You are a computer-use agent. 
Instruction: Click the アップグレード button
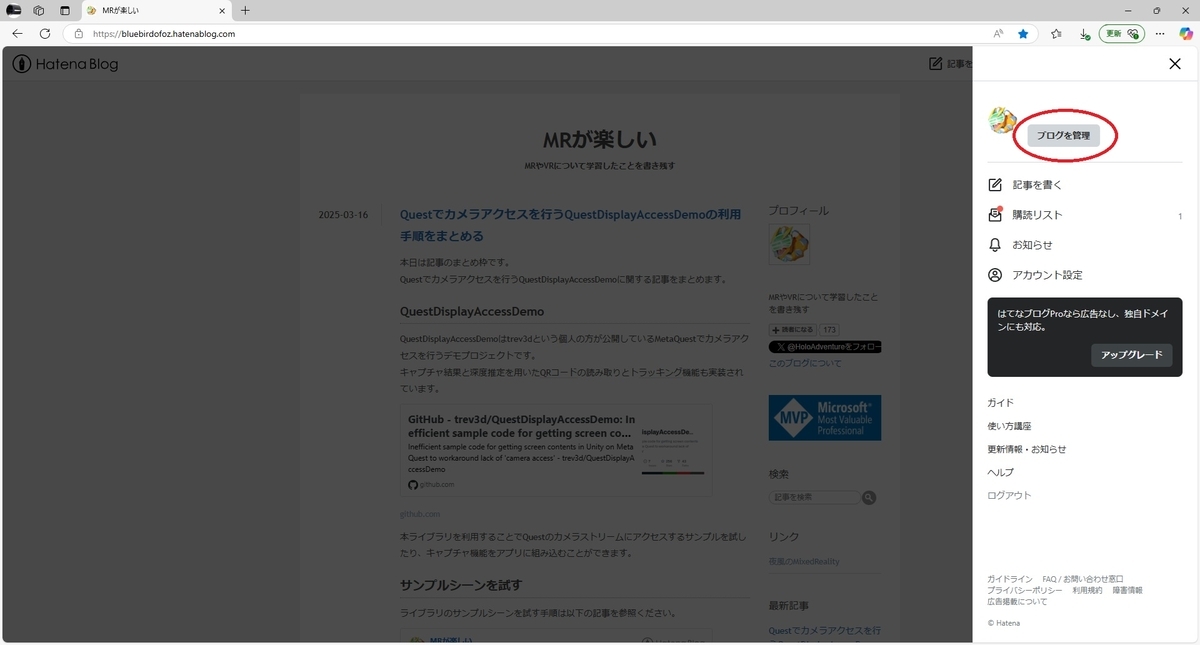(1132, 355)
